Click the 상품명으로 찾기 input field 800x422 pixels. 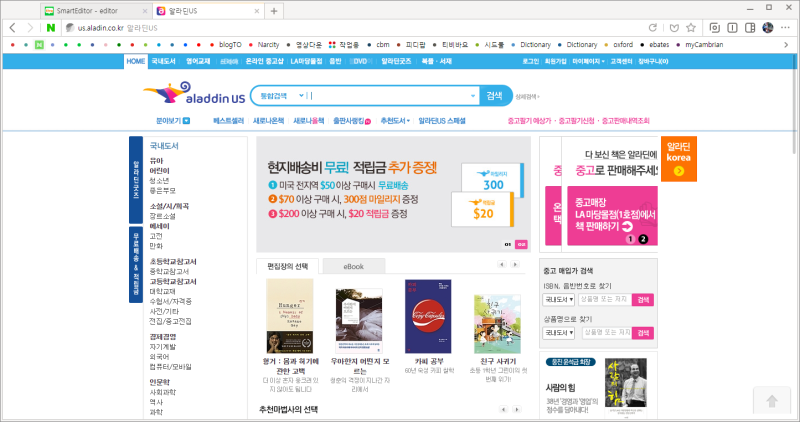pos(605,333)
